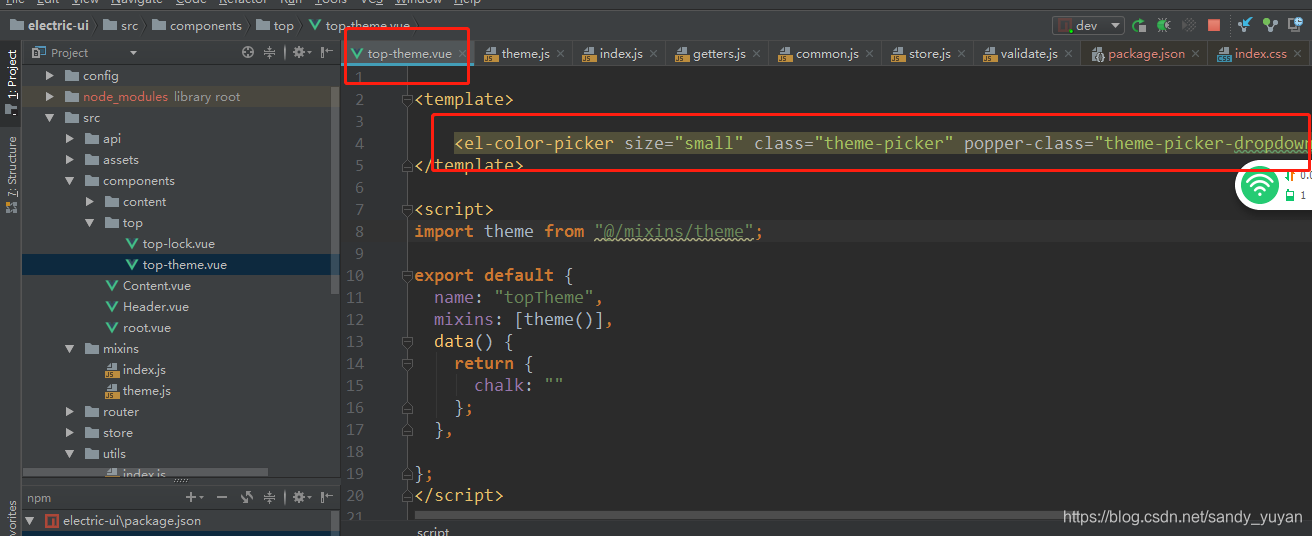
Task: Collapse electric-ui\package.json npm node
Action: [x=29, y=521]
